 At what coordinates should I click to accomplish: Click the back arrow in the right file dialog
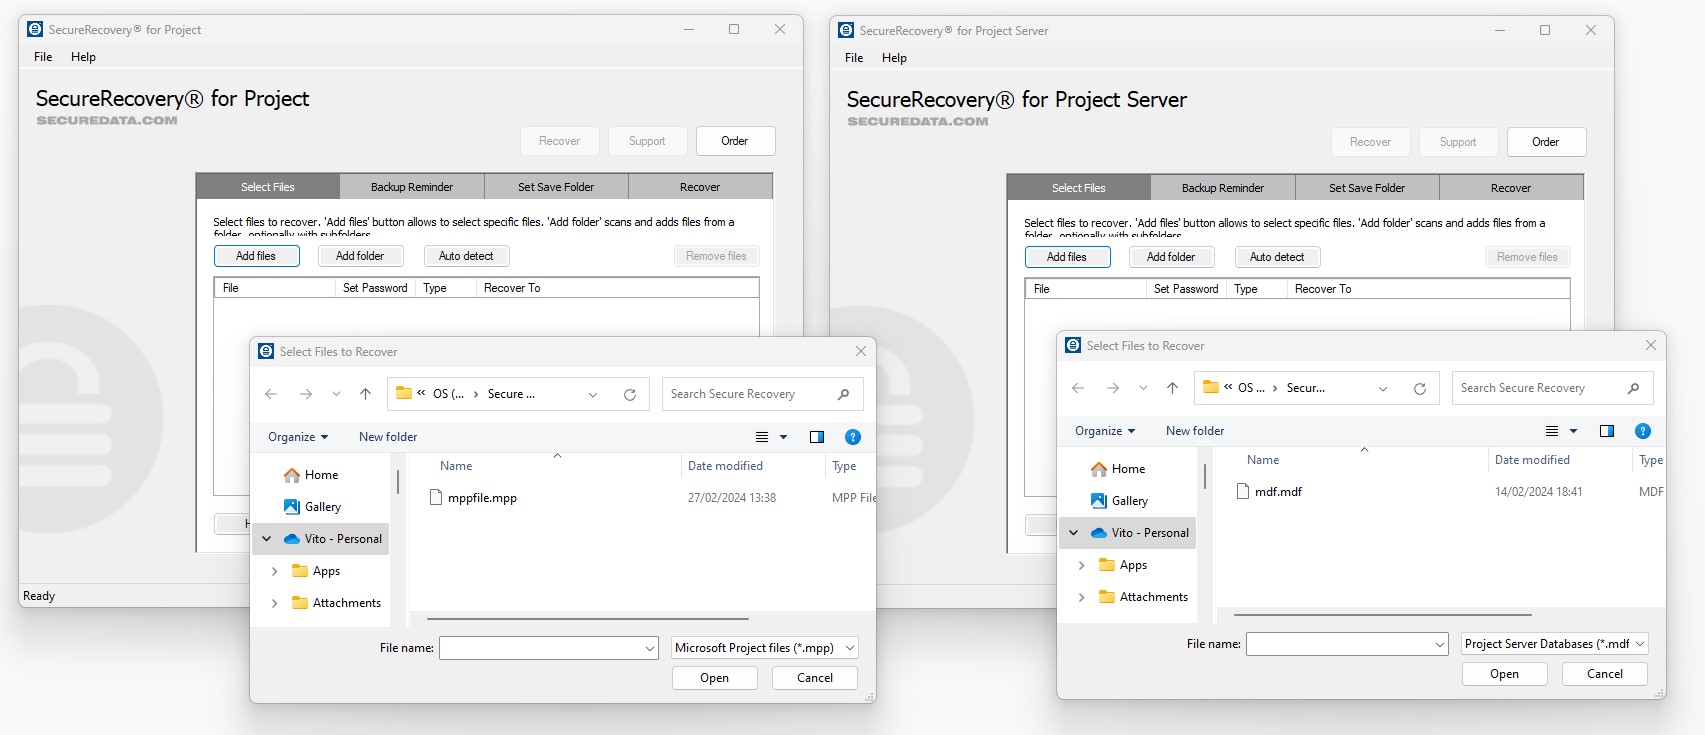tap(1078, 388)
